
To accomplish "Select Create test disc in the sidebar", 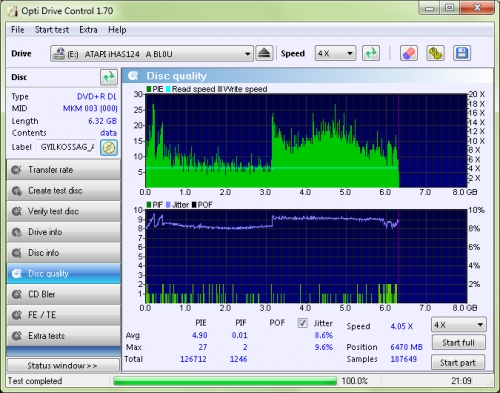I will [x=64, y=191].
